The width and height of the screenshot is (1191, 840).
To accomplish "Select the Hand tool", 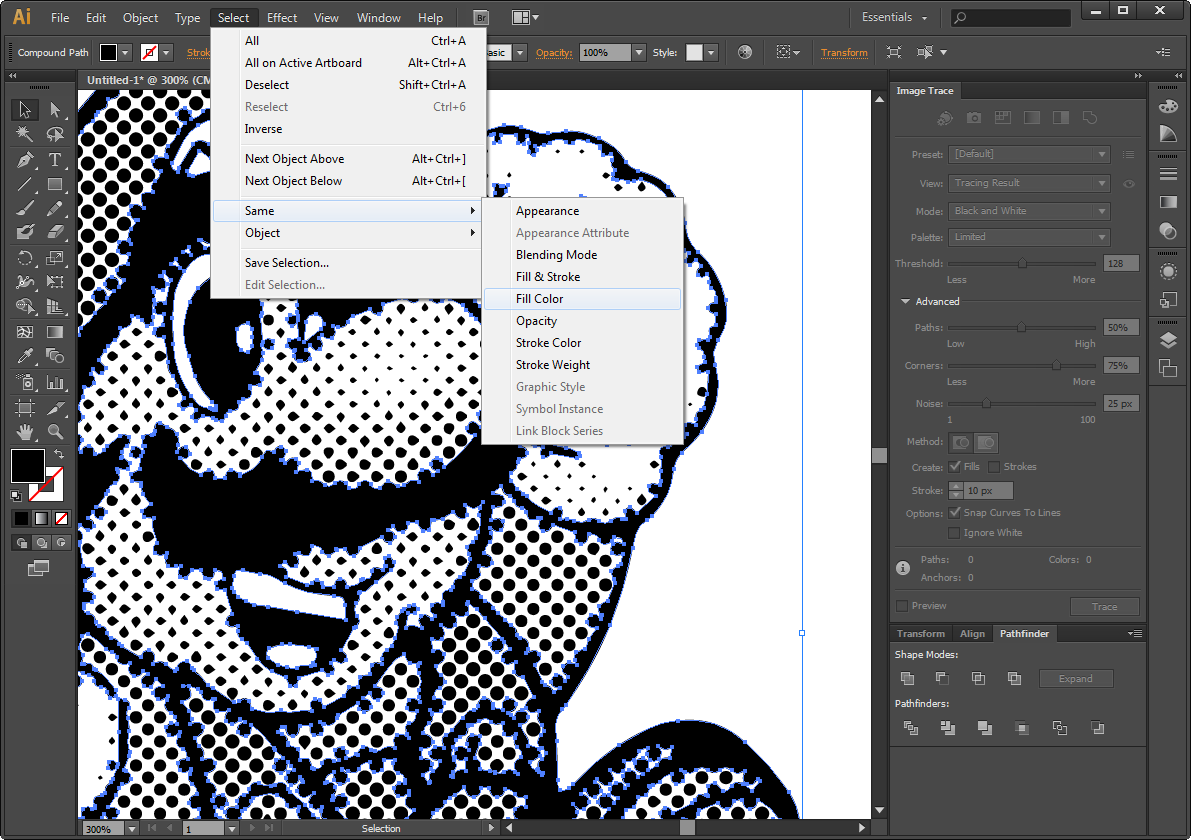I will click(25, 431).
